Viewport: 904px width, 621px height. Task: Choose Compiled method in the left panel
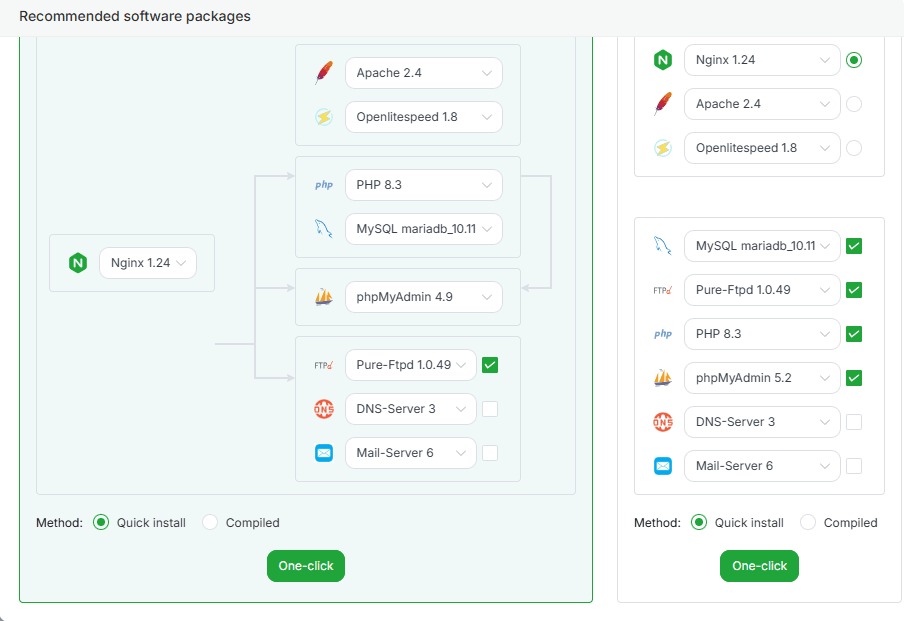tap(210, 522)
